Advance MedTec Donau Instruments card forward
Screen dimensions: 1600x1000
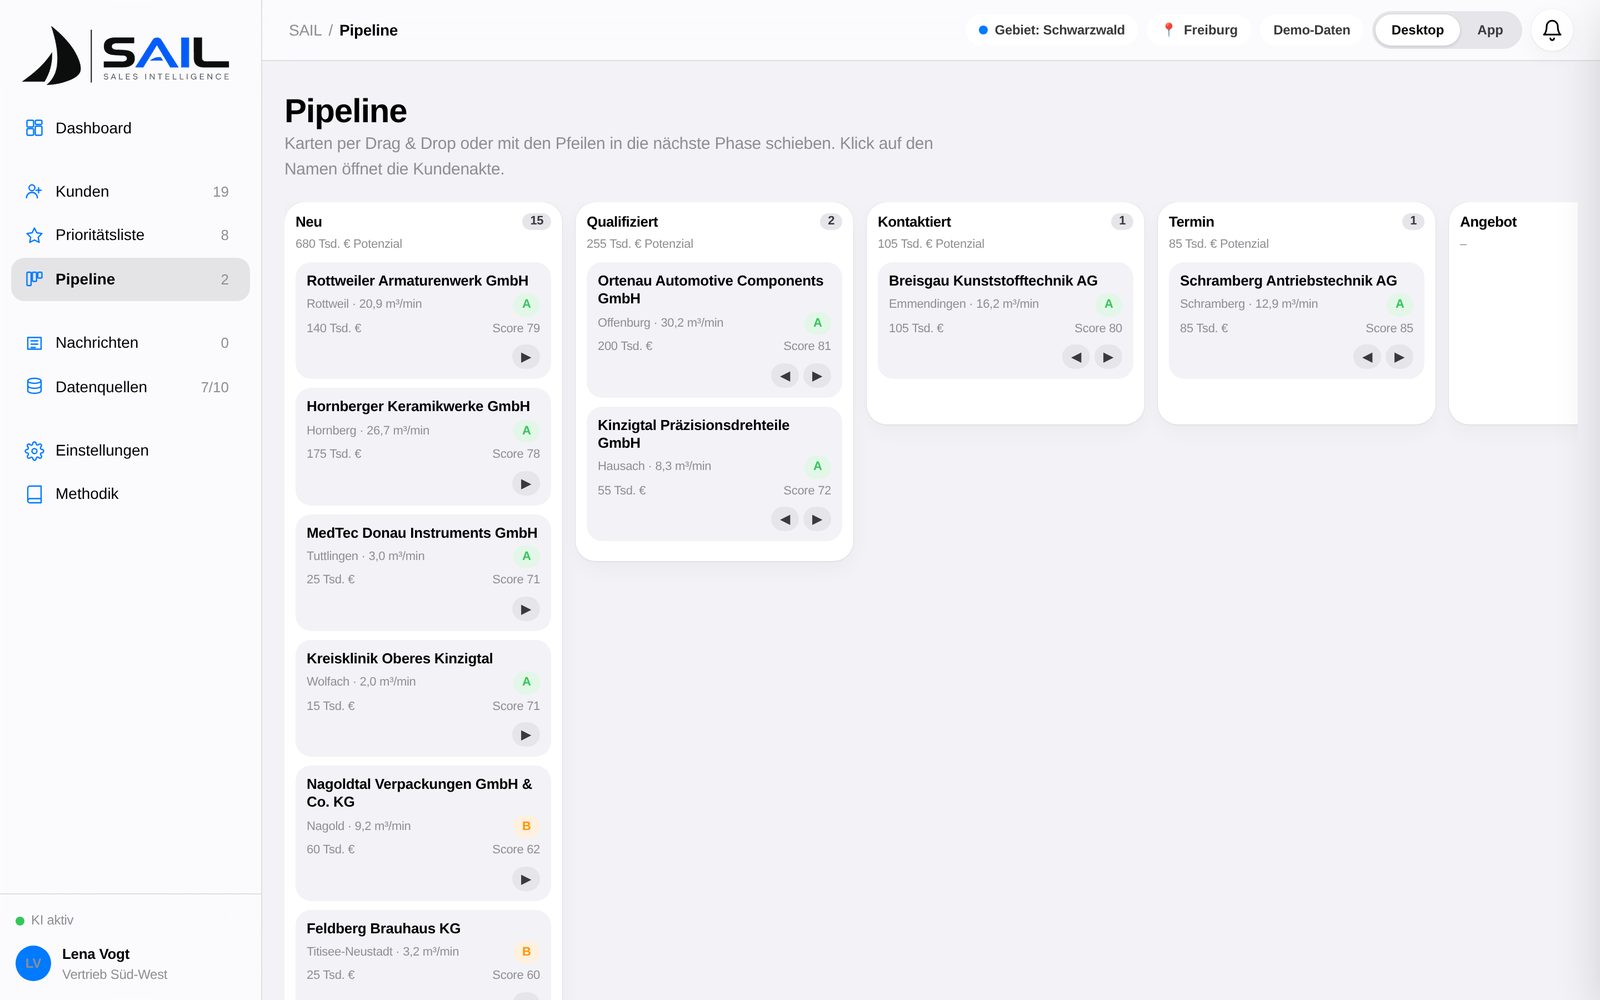pos(526,609)
